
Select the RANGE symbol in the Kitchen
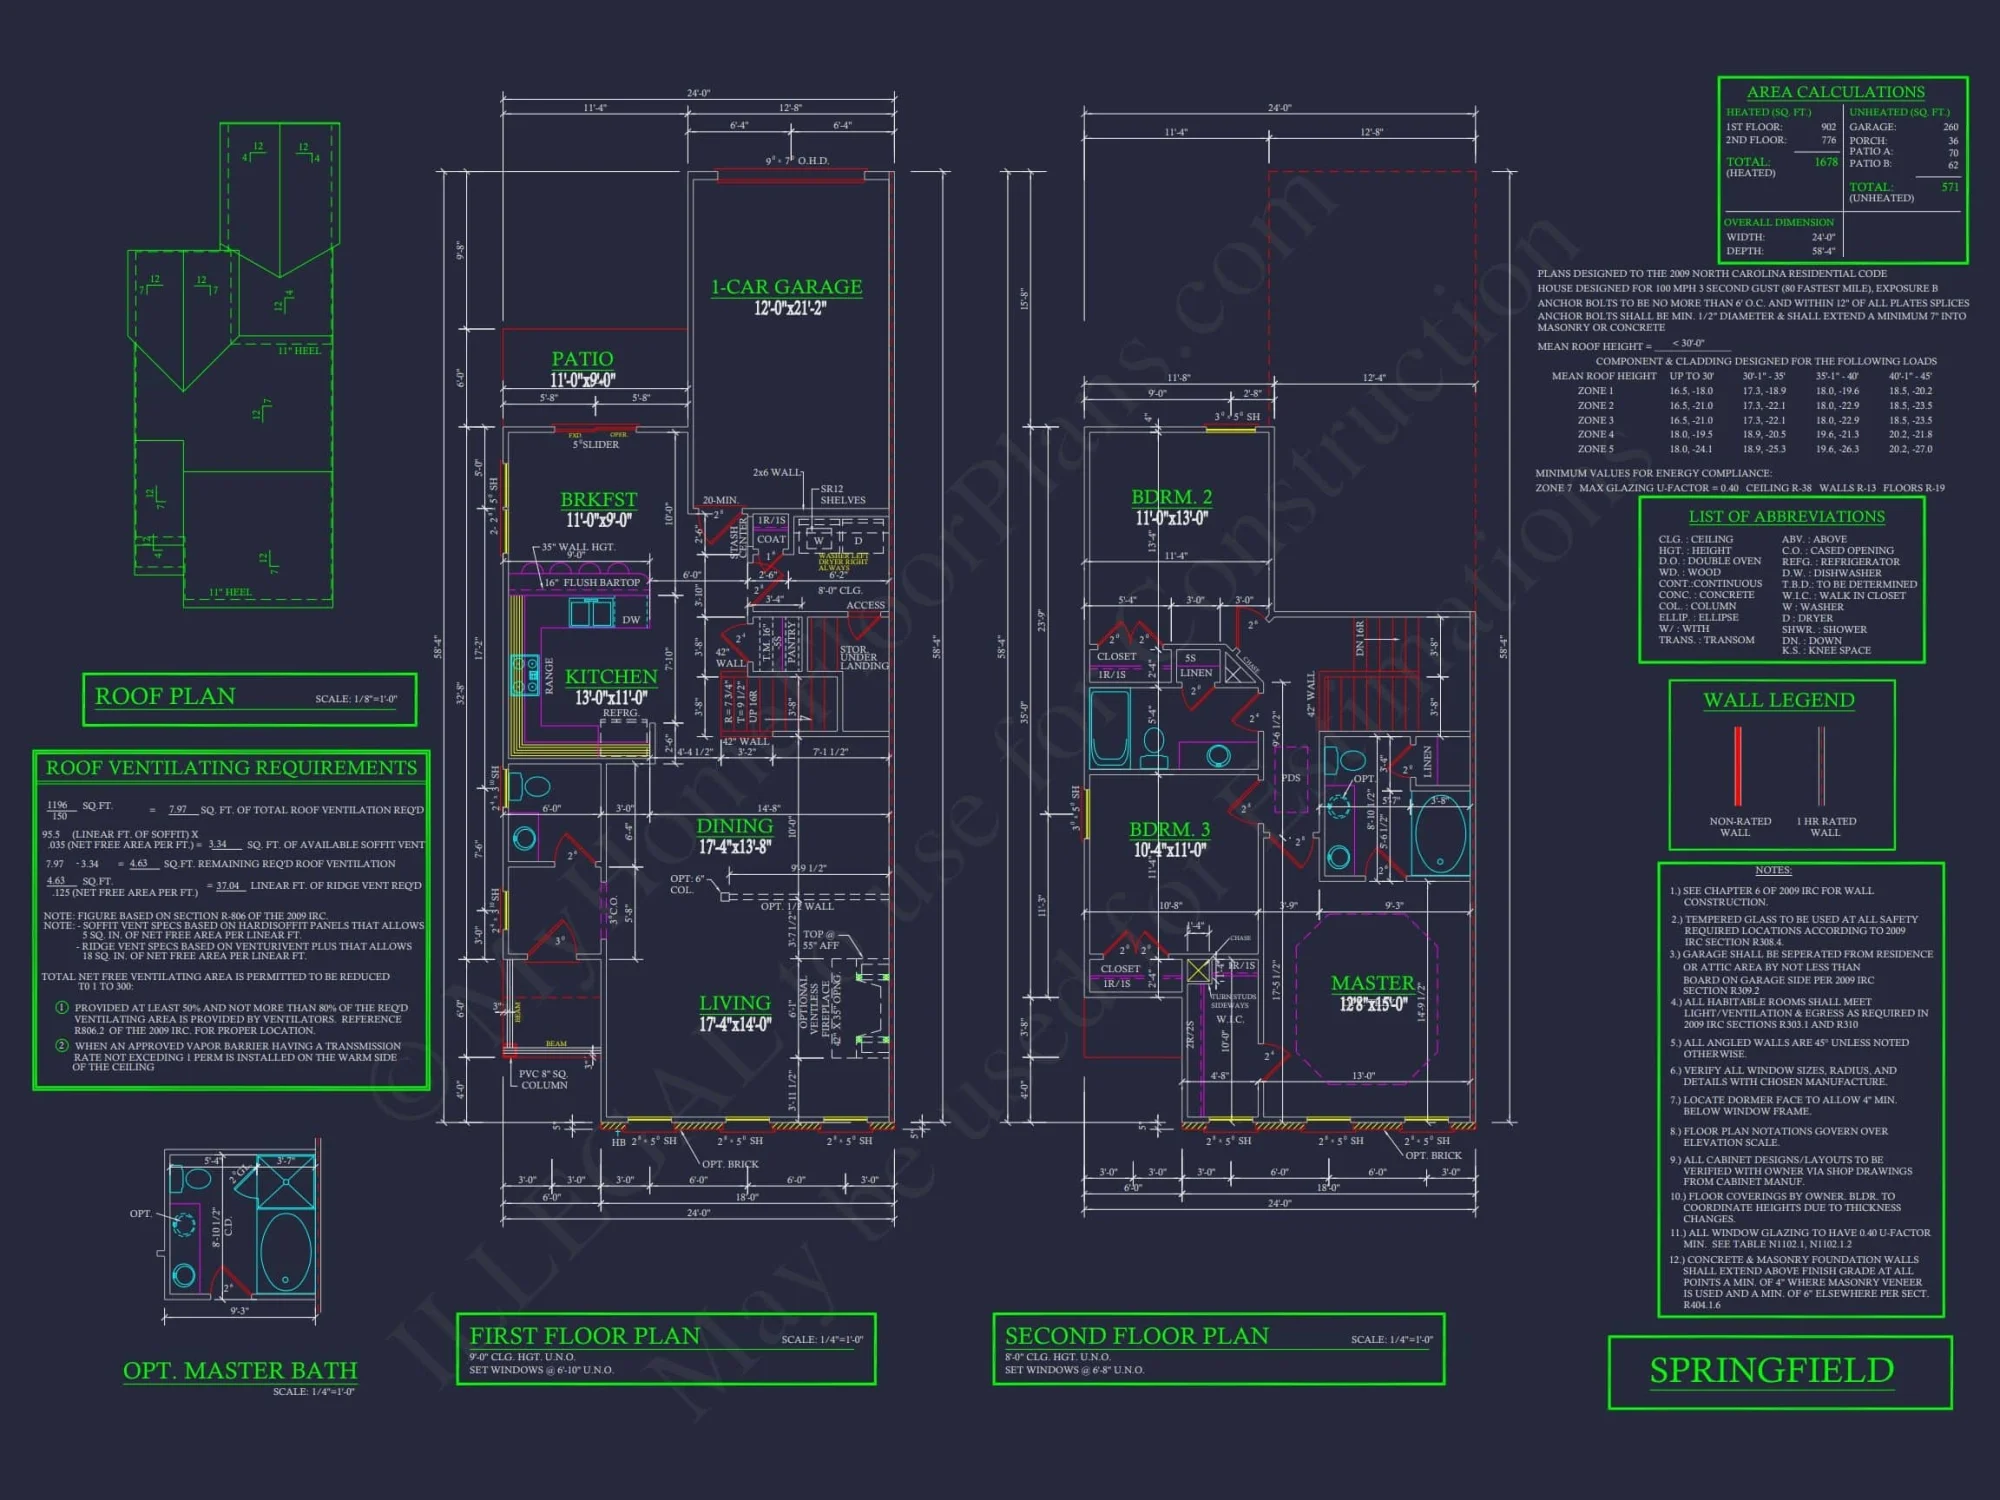(525, 675)
